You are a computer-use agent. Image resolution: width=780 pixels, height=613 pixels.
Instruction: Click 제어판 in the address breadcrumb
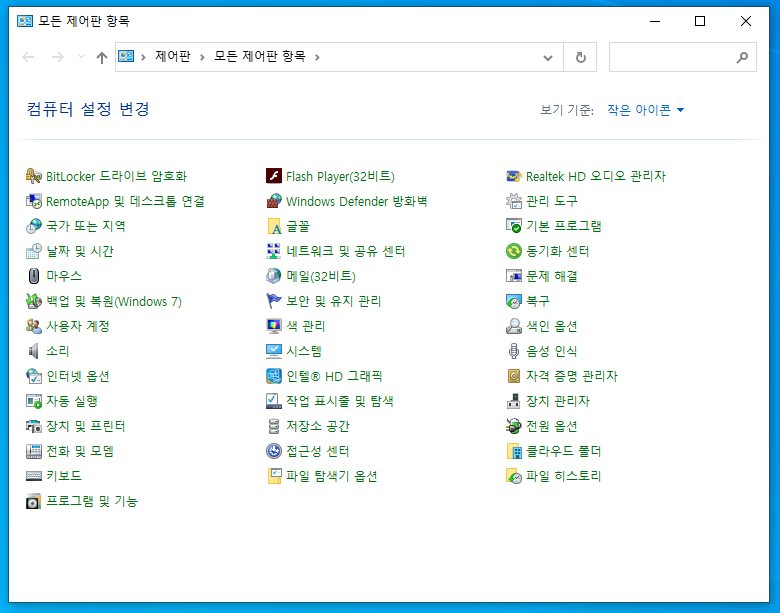tap(173, 57)
